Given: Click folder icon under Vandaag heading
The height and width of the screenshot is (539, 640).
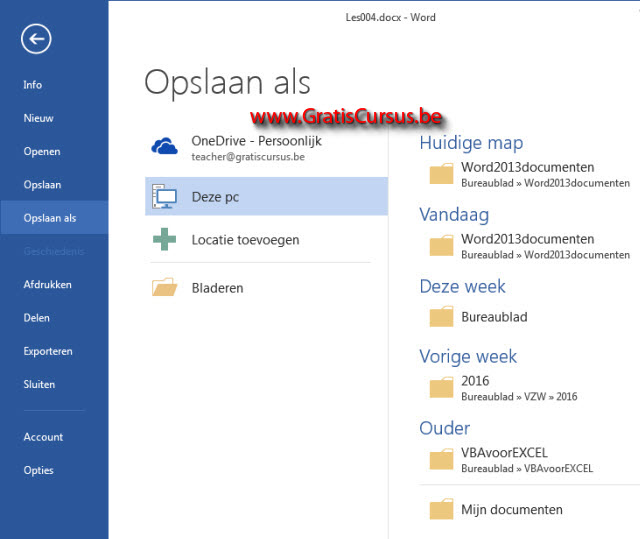Looking at the screenshot, I should [441, 246].
